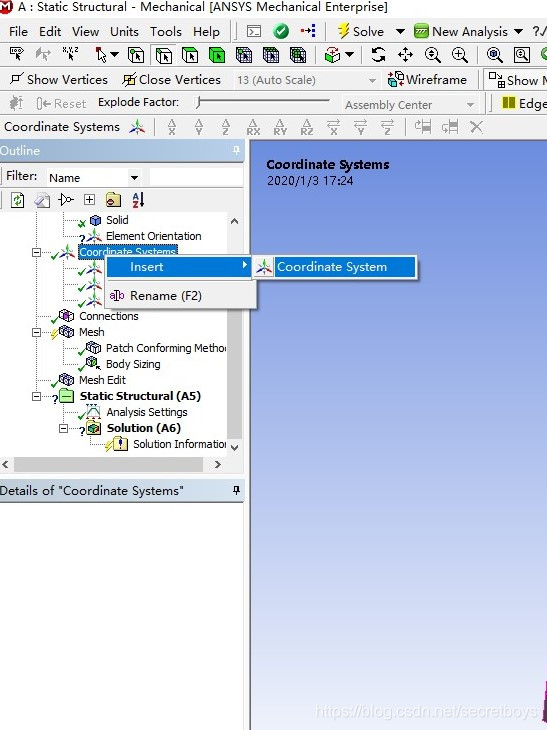
Task: Collapse the Mesh tree node
Action: [36, 332]
